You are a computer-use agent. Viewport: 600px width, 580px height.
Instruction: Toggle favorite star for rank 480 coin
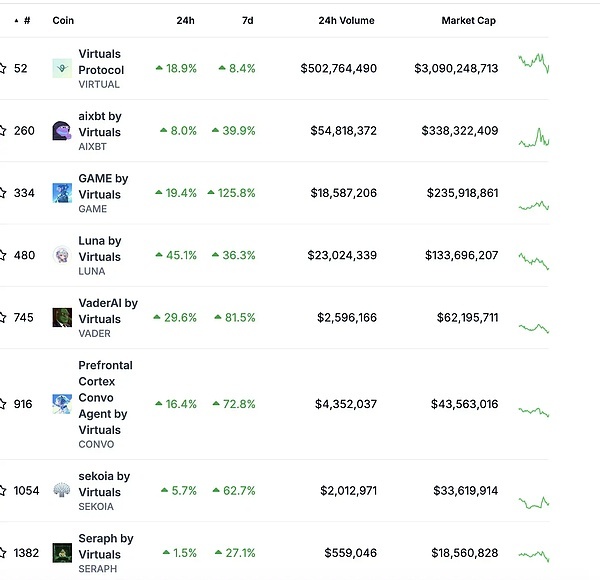[x=3, y=255]
